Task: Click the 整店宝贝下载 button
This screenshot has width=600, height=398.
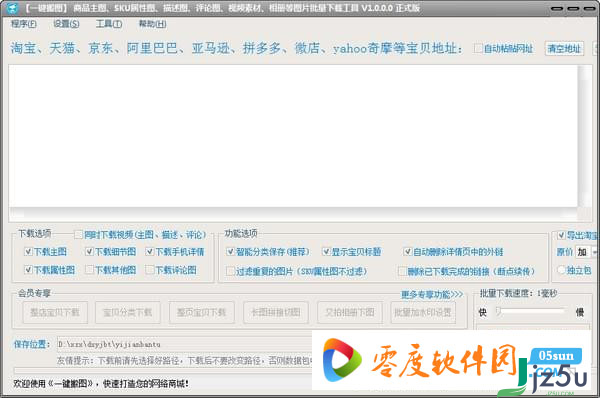Action: click(x=55, y=312)
